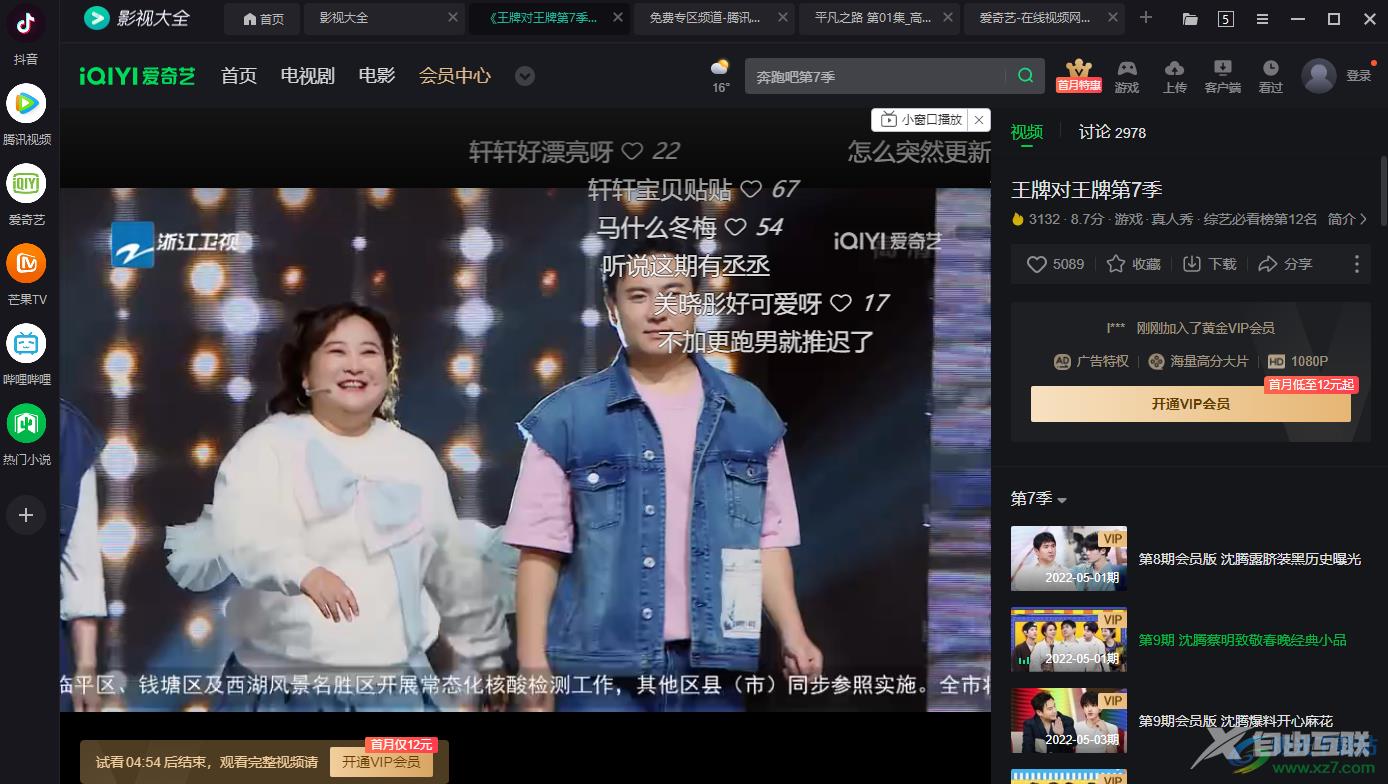Open thumbnail for 第8期会员版 沈腾露脐装黑历史曝光
The image size is (1388, 784).
coord(1069,559)
